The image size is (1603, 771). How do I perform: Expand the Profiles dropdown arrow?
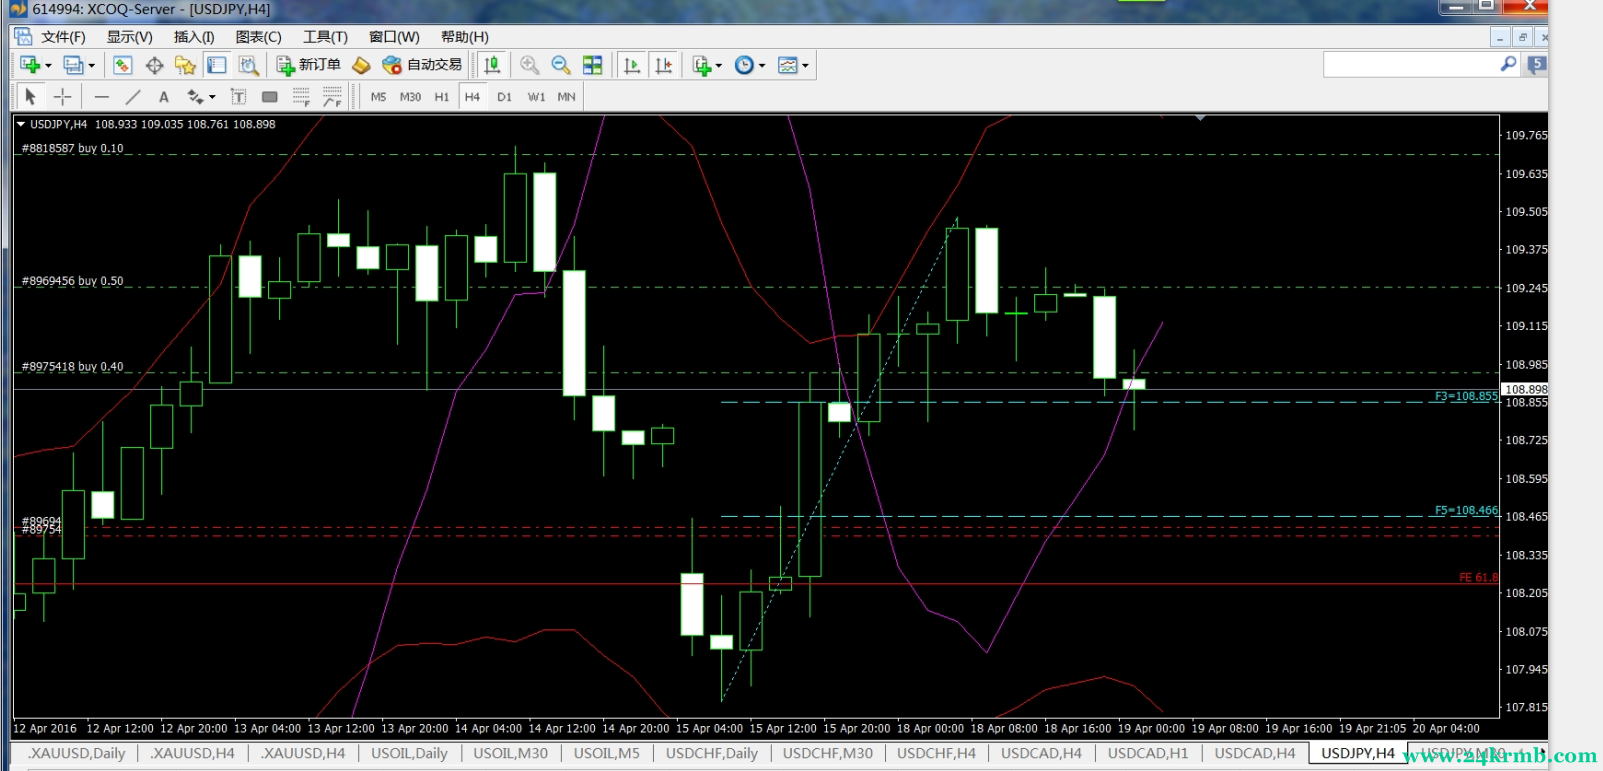(92, 66)
